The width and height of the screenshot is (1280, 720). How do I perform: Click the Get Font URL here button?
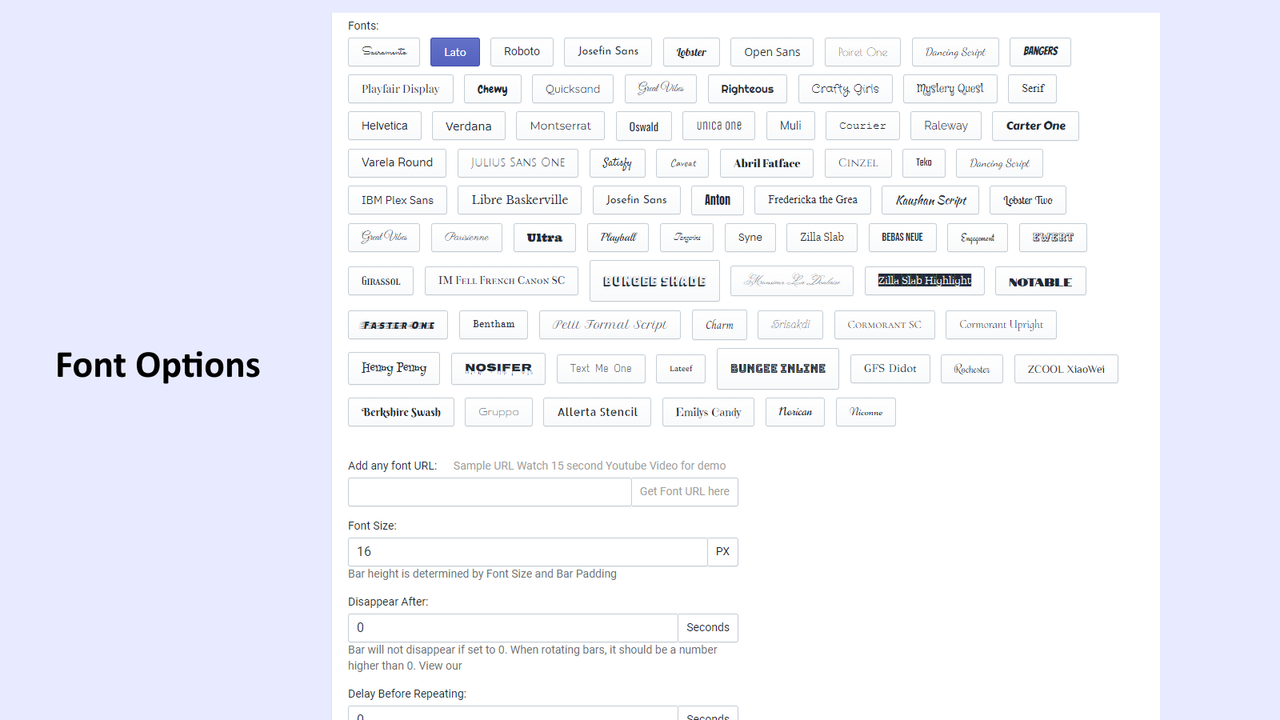[684, 491]
